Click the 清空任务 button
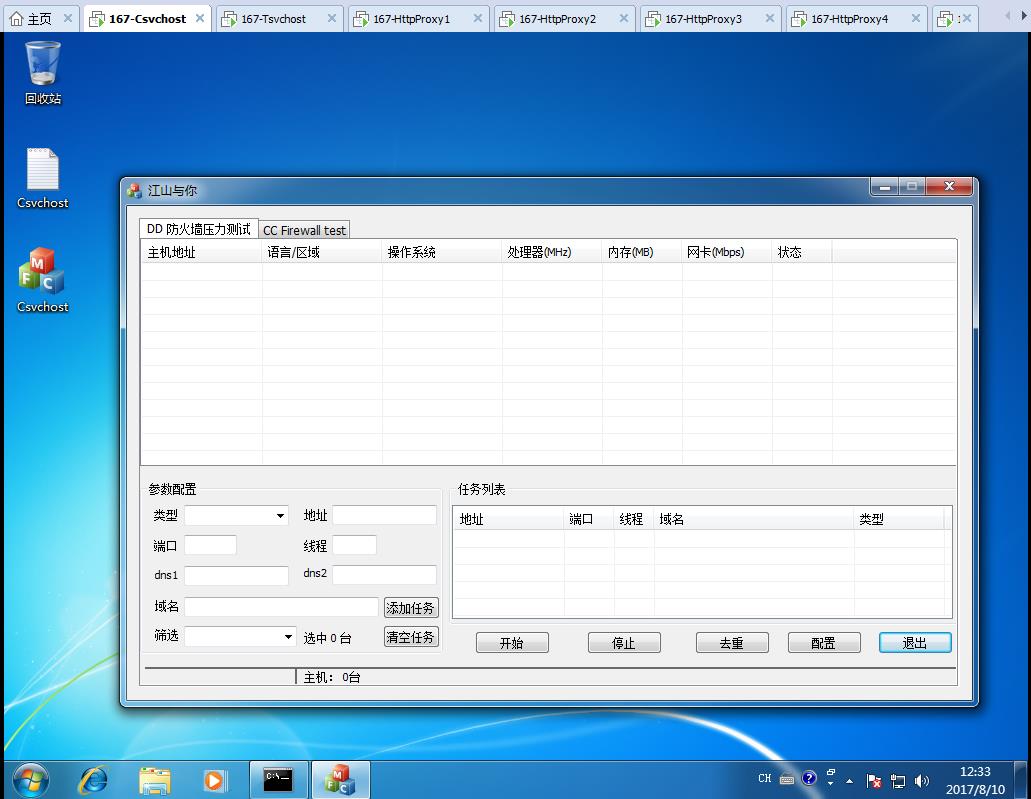 [x=411, y=637]
